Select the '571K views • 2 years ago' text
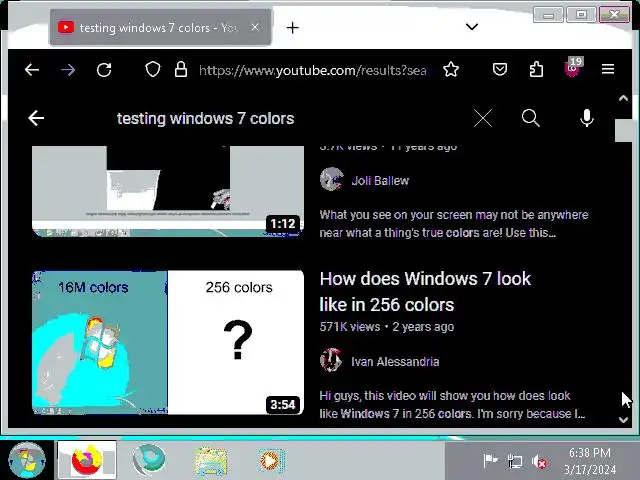Image resolution: width=640 pixels, height=480 pixels. click(387, 327)
